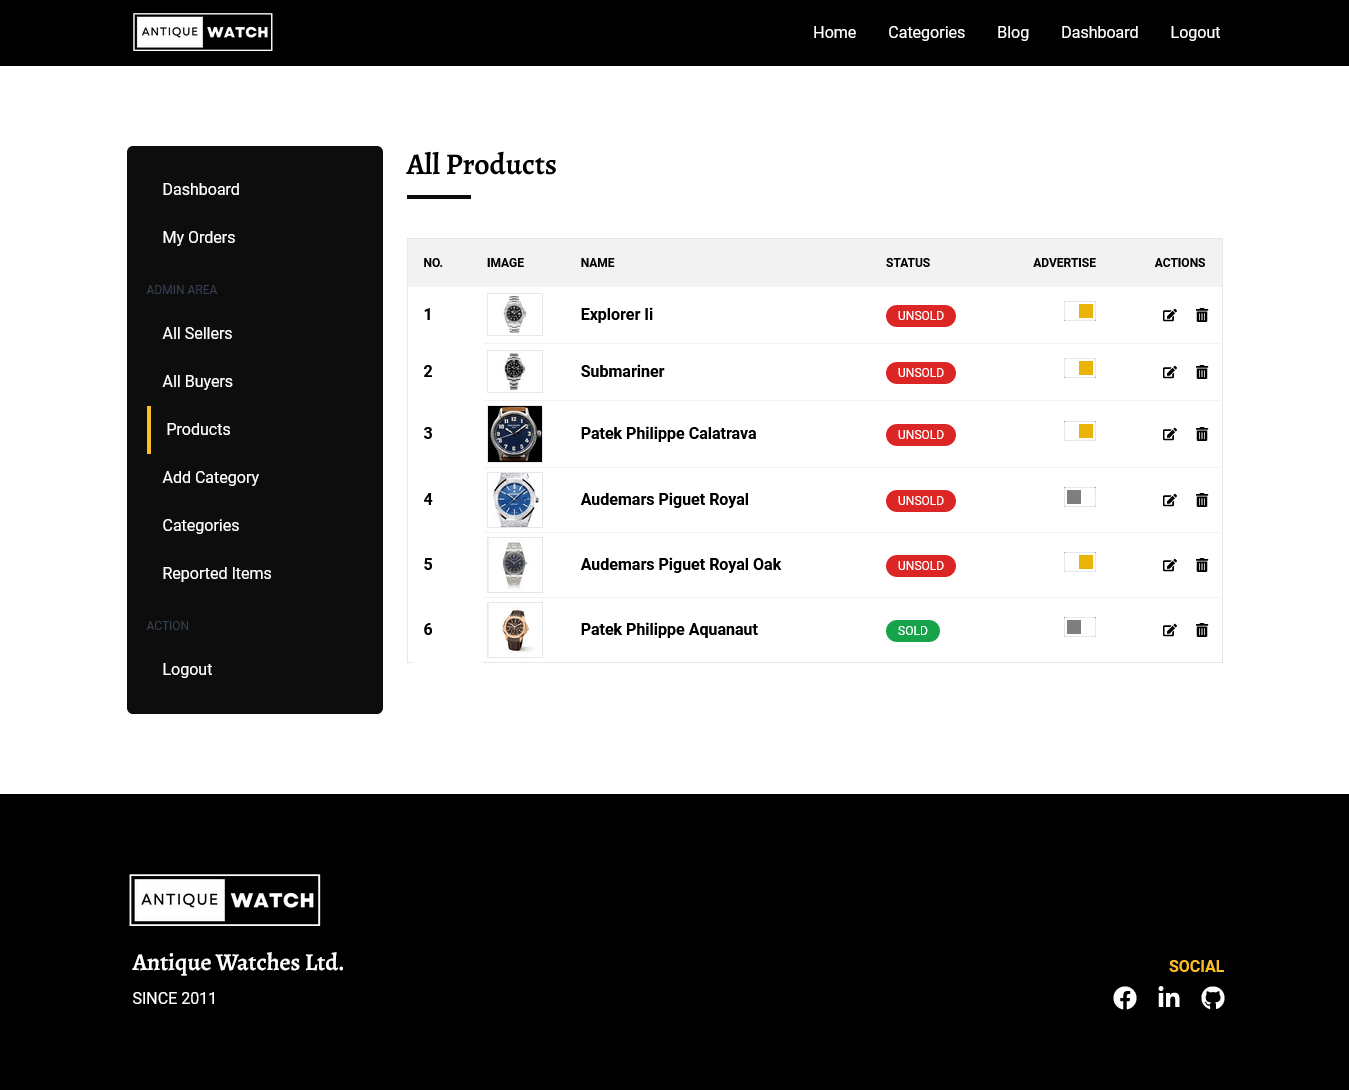Viewport: 1349px width, 1090px height.
Task: Delete the Submariner product with trash icon
Action: point(1202,372)
